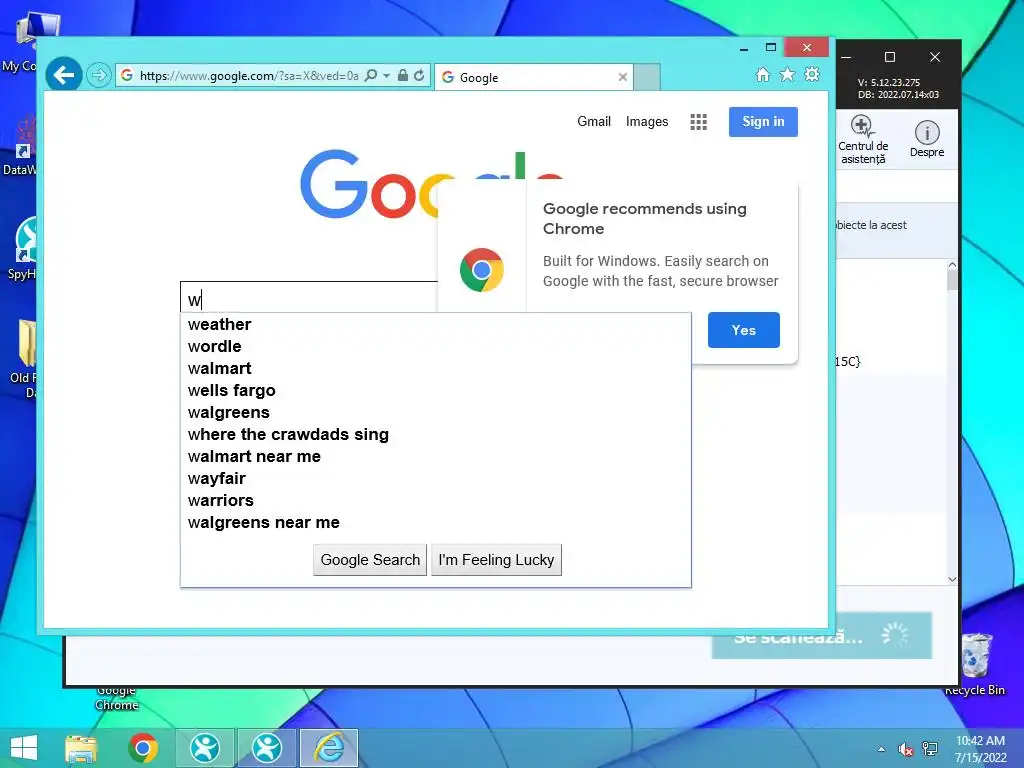Choose the 'warriors' suggestion

[x=436, y=500]
